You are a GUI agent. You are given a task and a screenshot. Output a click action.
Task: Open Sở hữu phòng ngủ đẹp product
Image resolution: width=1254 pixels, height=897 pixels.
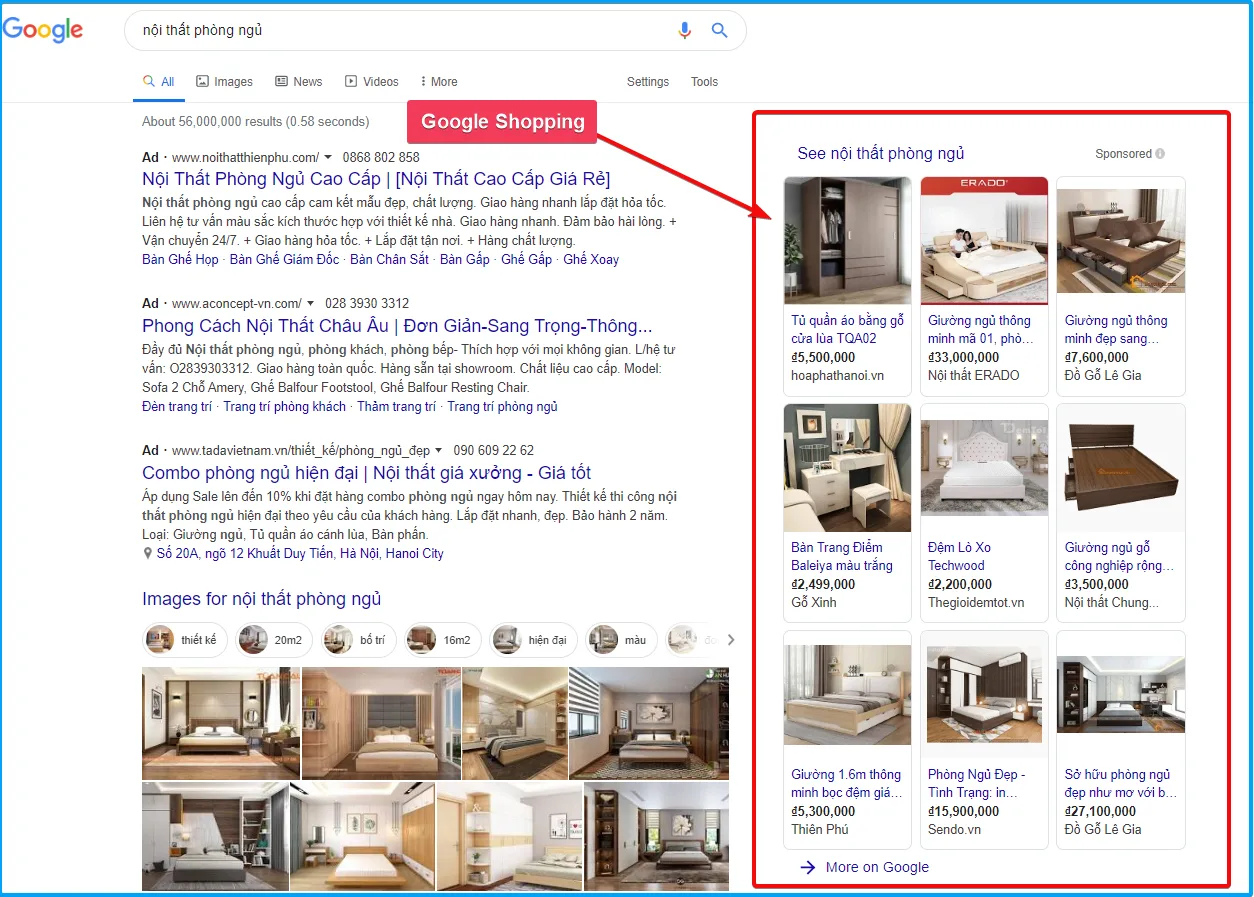[1121, 740]
